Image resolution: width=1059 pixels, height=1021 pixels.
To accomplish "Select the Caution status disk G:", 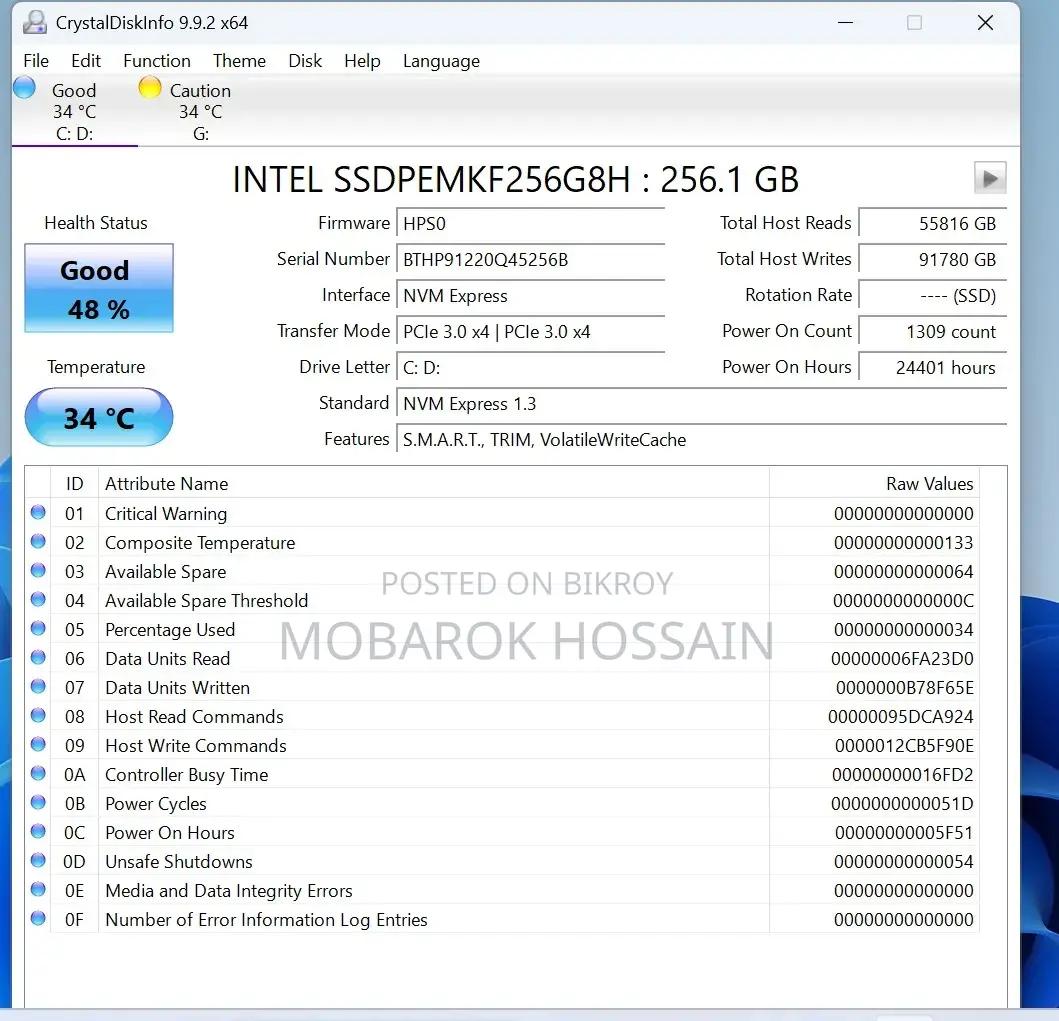I will [201, 112].
